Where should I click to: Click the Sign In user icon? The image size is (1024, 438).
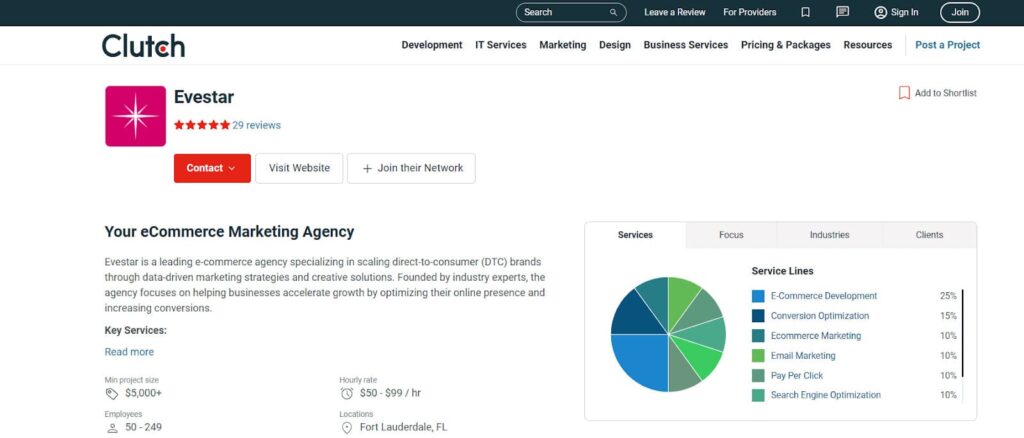click(880, 12)
